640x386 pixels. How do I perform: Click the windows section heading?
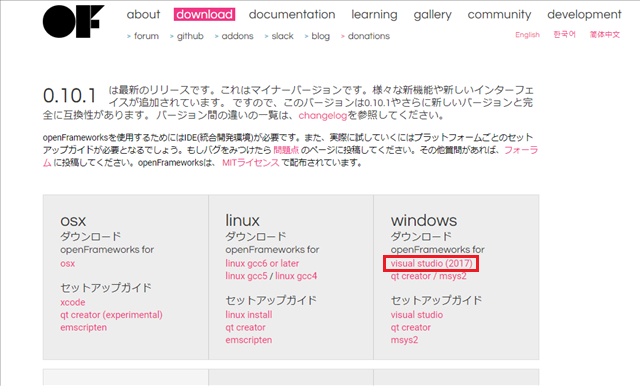(424, 220)
